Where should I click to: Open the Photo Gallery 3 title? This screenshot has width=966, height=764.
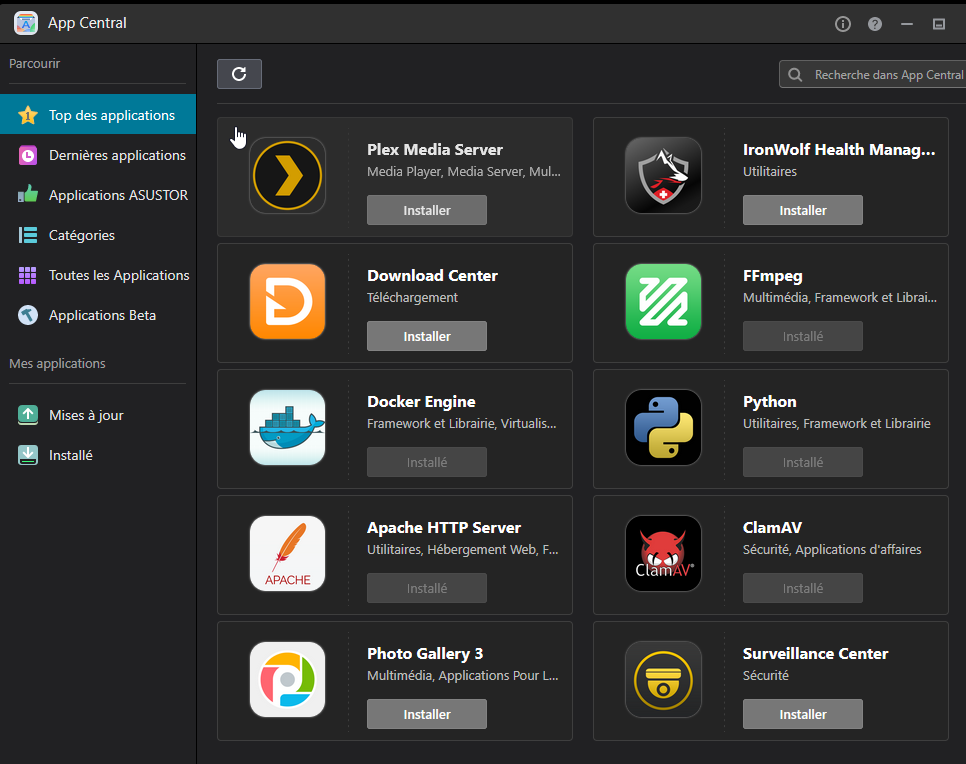coord(425,654)
